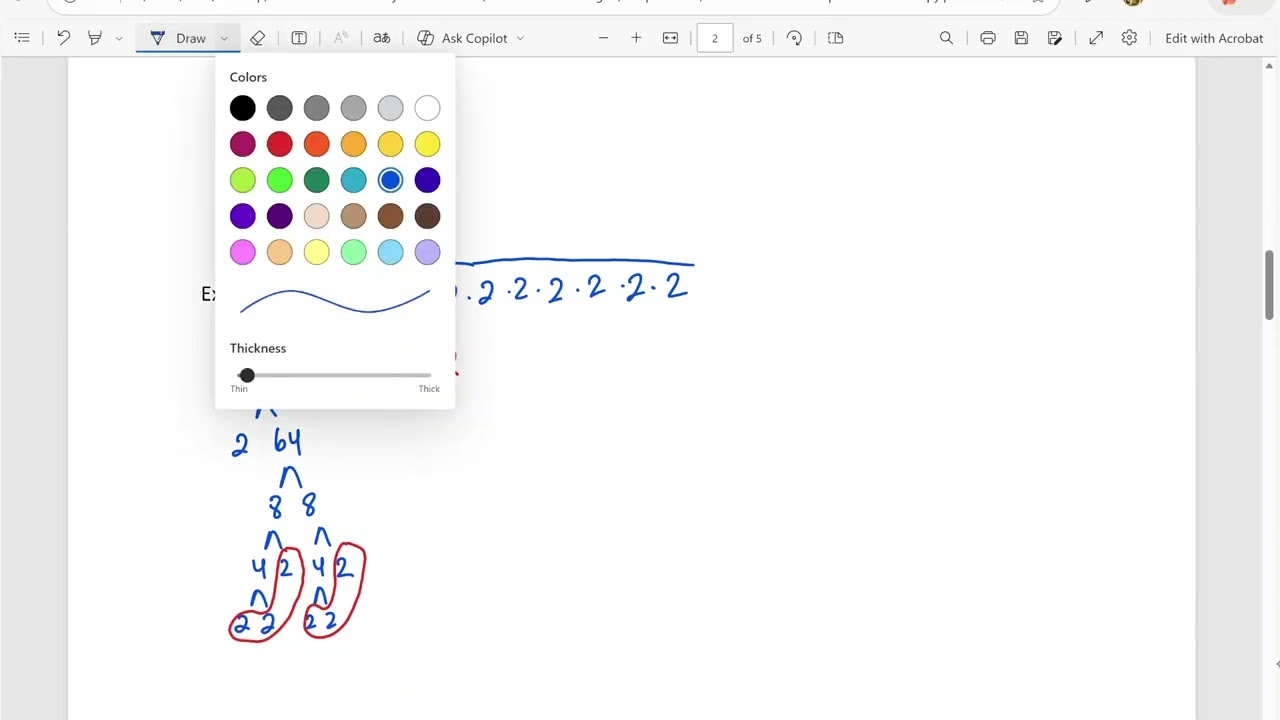Viewport: 1280px width, 720px height.
Task: Open the Find search icon
Action: coord(946,38)
